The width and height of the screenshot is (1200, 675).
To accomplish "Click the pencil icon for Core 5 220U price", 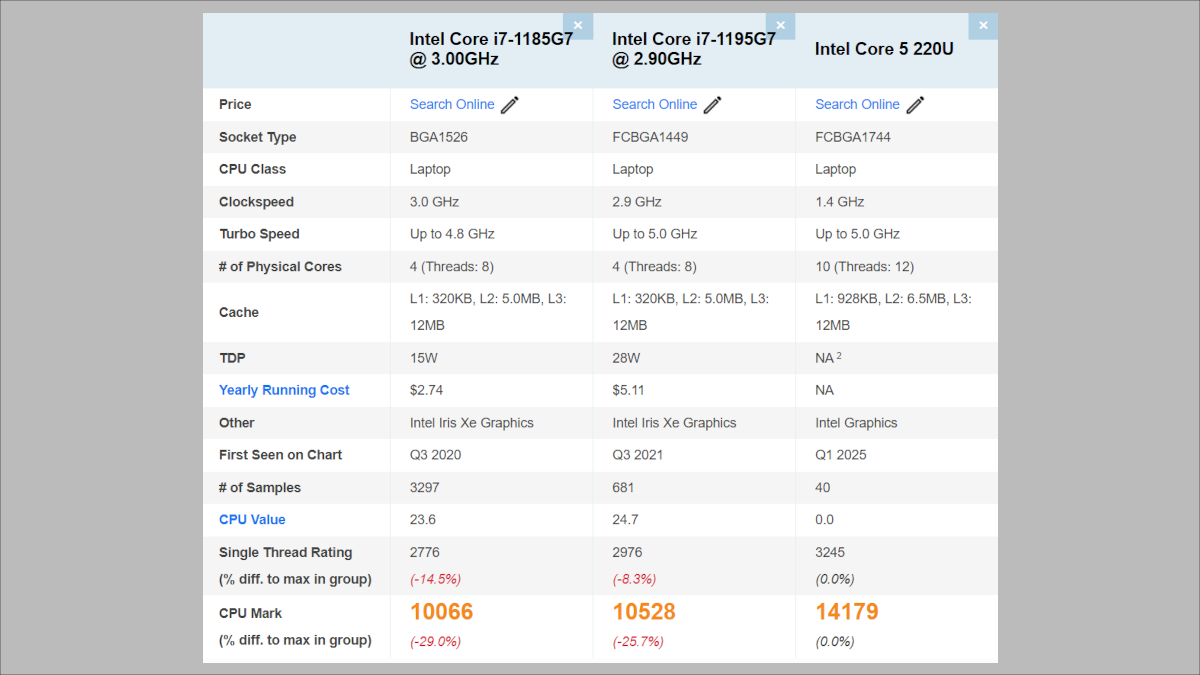I will coord(915,105).
